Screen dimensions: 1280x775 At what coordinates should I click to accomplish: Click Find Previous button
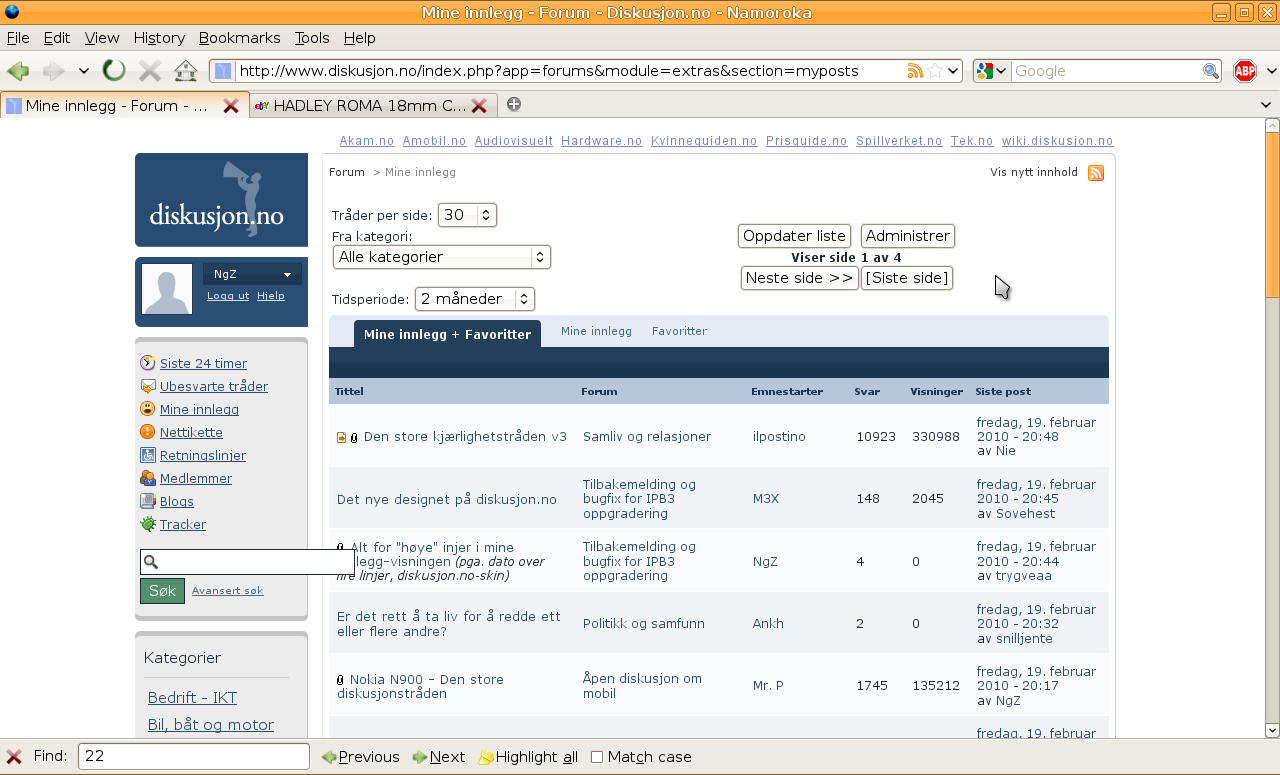pyautogui.click(x=360, y=757)
